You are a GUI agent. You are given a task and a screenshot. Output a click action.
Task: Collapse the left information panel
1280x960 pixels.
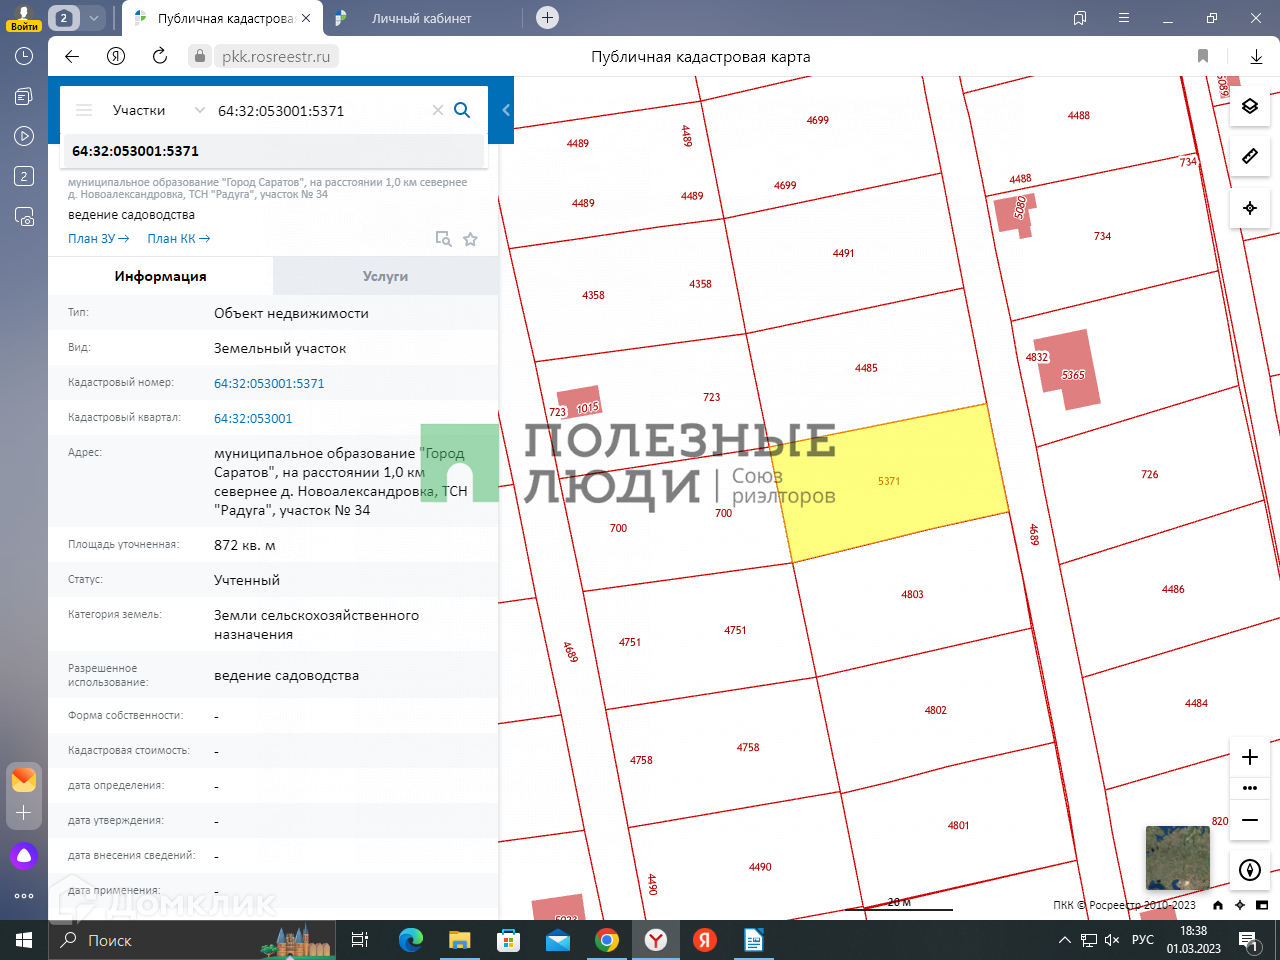pyautogui.click(x=506, y=110)
